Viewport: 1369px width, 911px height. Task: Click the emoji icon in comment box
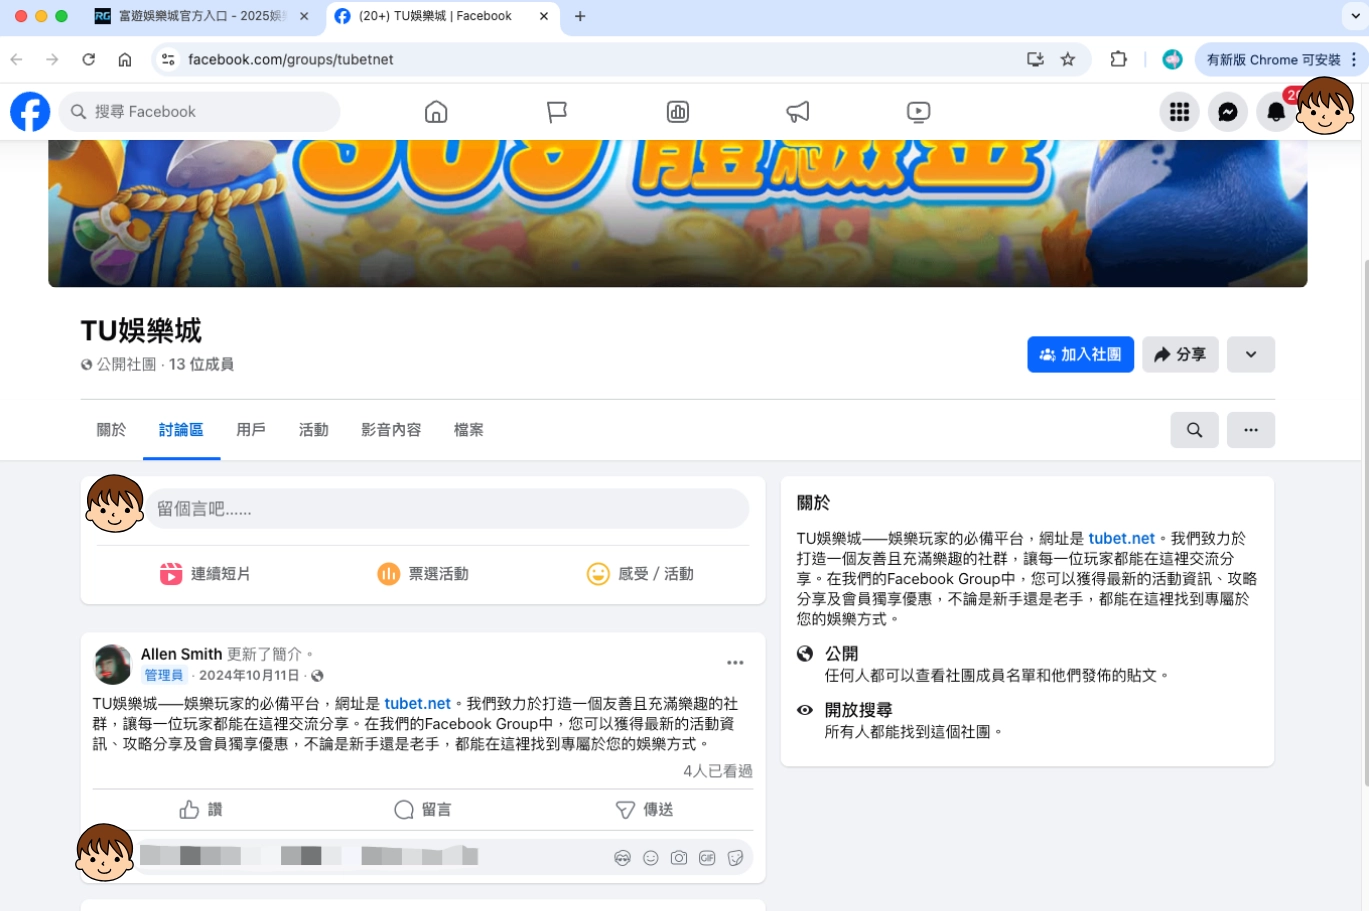pyautogui.click(x=651, y=858)
